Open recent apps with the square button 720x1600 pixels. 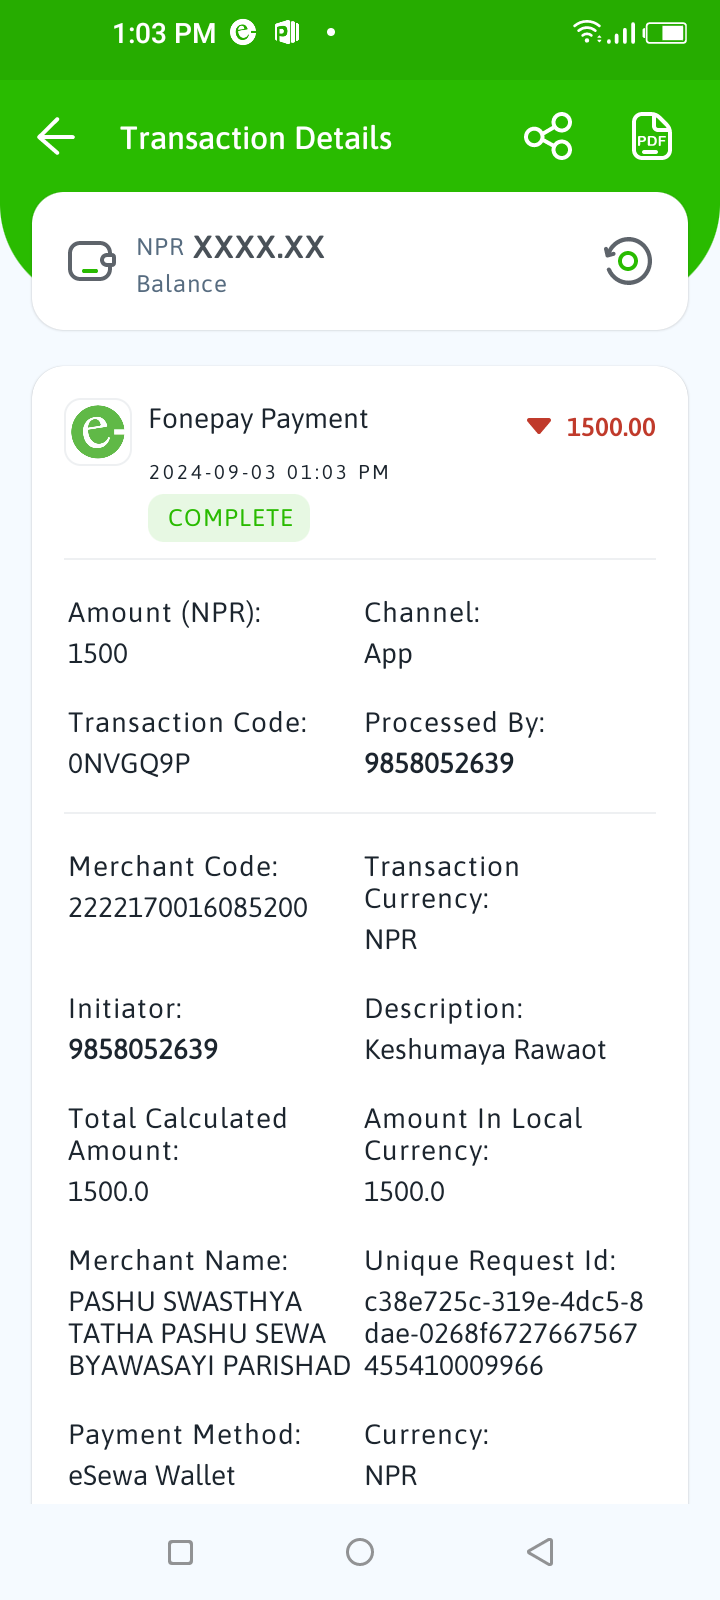click(180, 1552)
